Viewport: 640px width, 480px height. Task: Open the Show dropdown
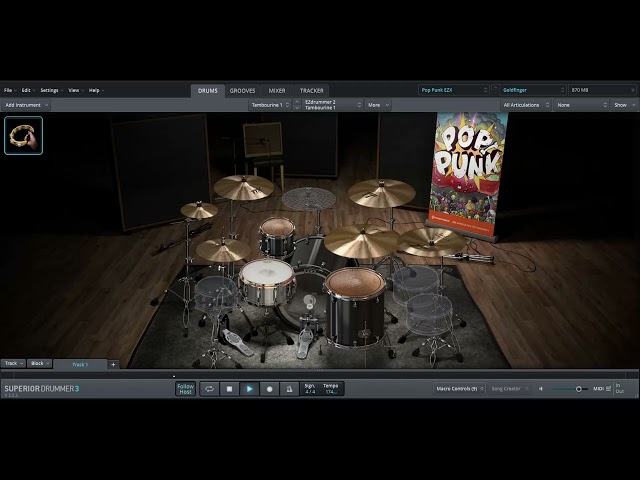point(624,105)
